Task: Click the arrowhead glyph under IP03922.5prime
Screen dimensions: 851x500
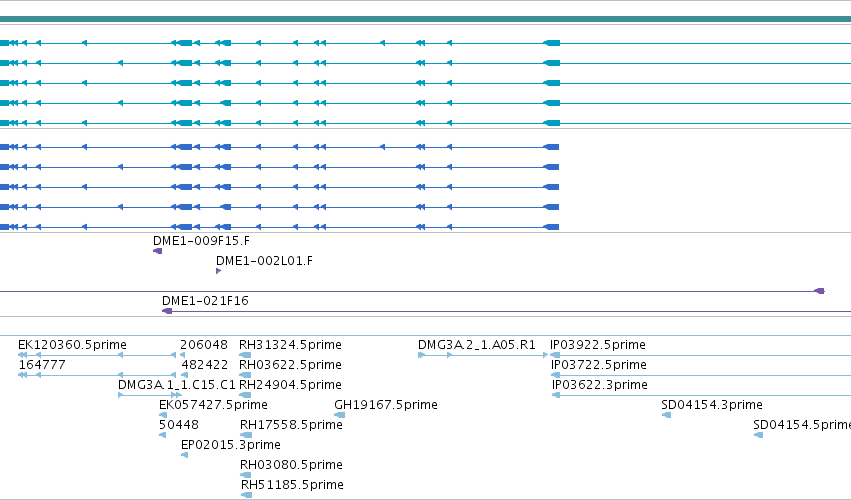Action: pyautogui.click(x=555, y=355)
